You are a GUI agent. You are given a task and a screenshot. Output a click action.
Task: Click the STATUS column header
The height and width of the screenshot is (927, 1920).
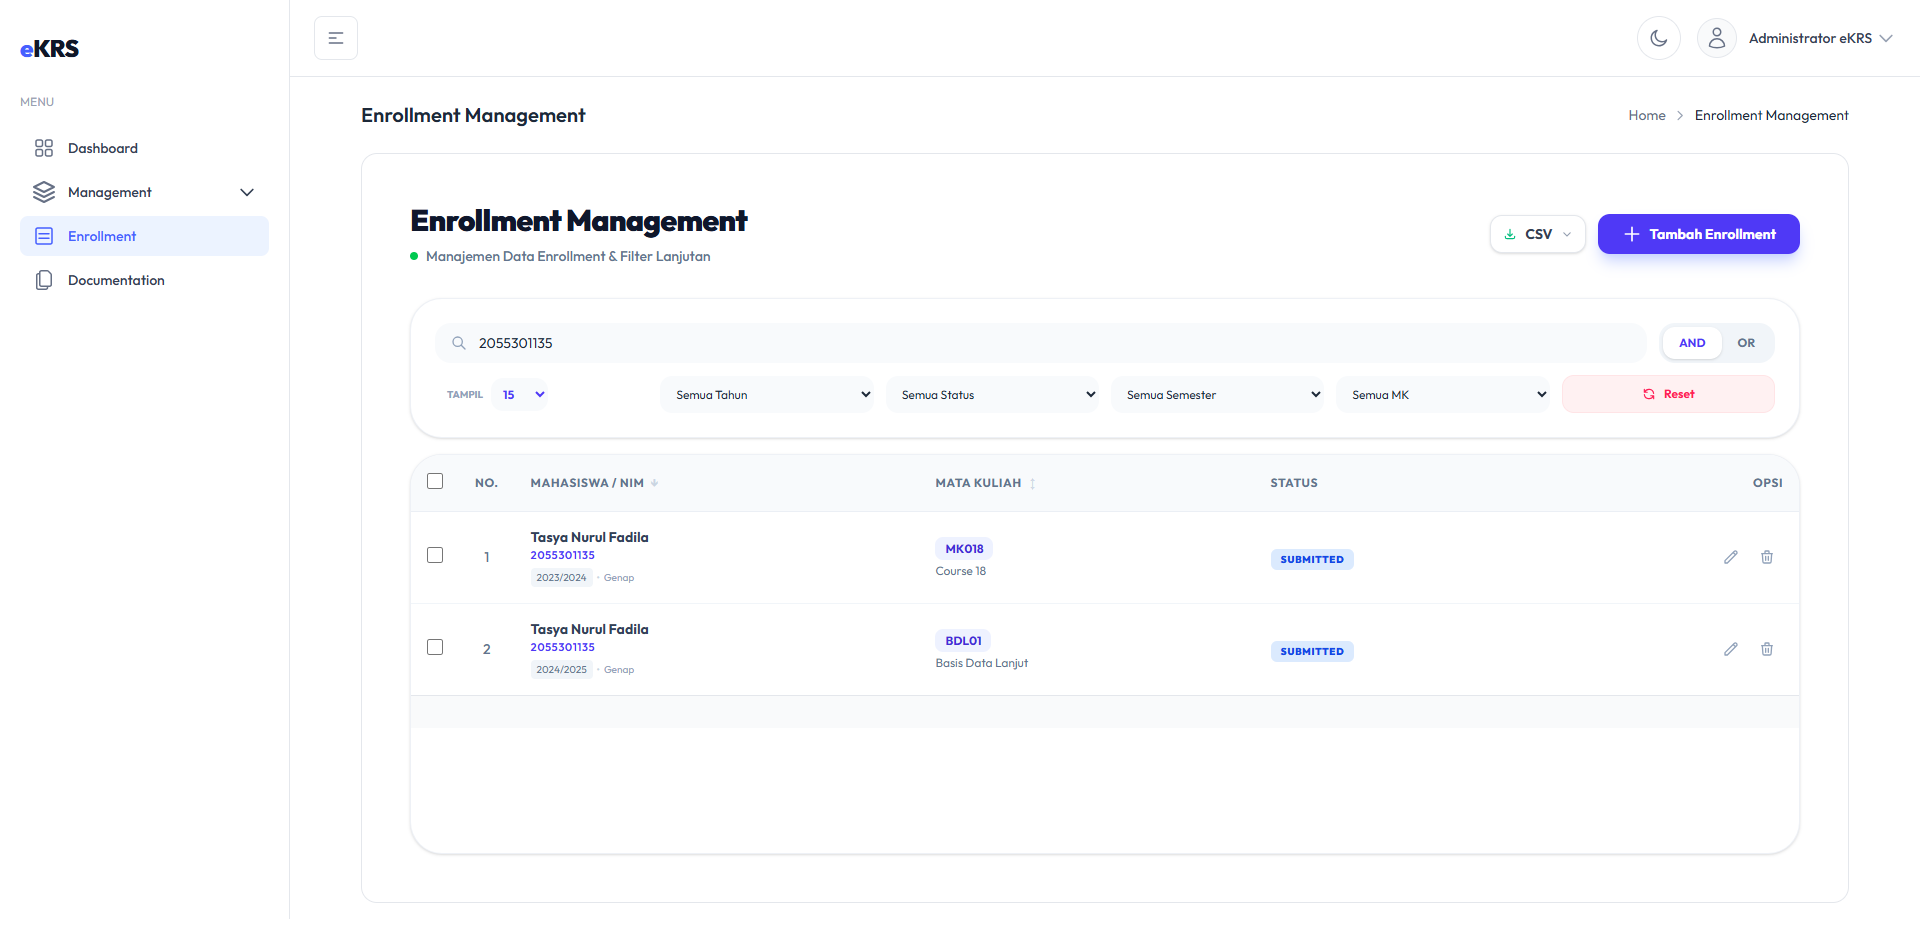tap(1294, 483)
